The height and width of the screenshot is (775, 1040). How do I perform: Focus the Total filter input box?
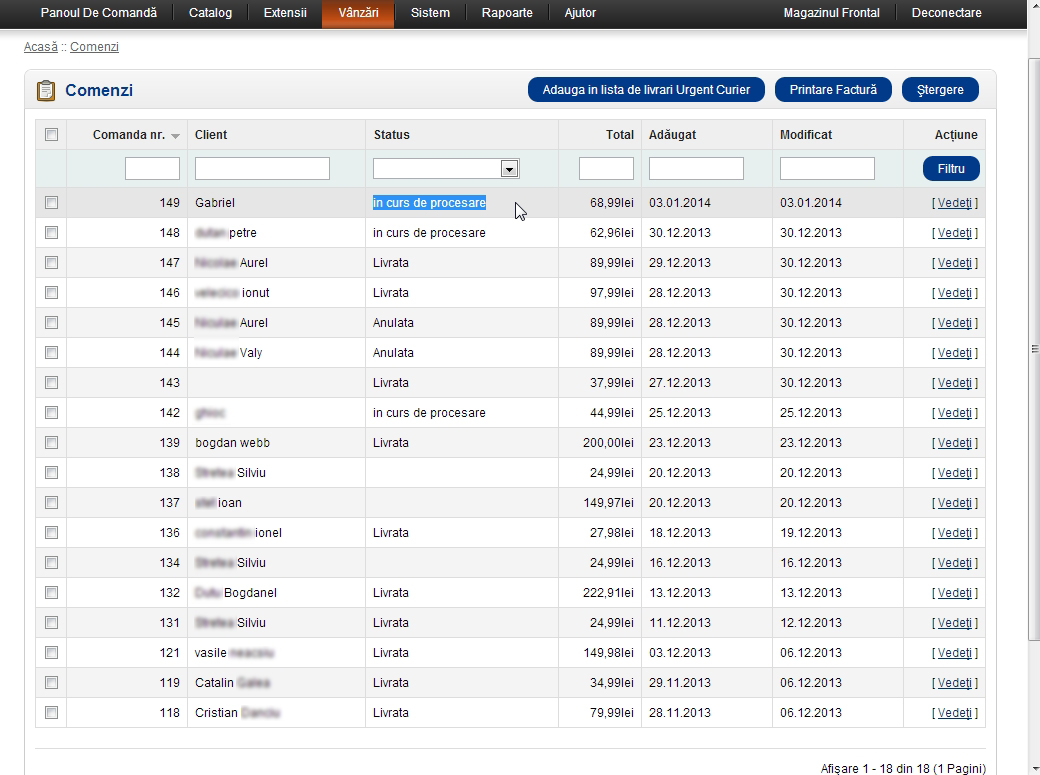click(606, 169)
